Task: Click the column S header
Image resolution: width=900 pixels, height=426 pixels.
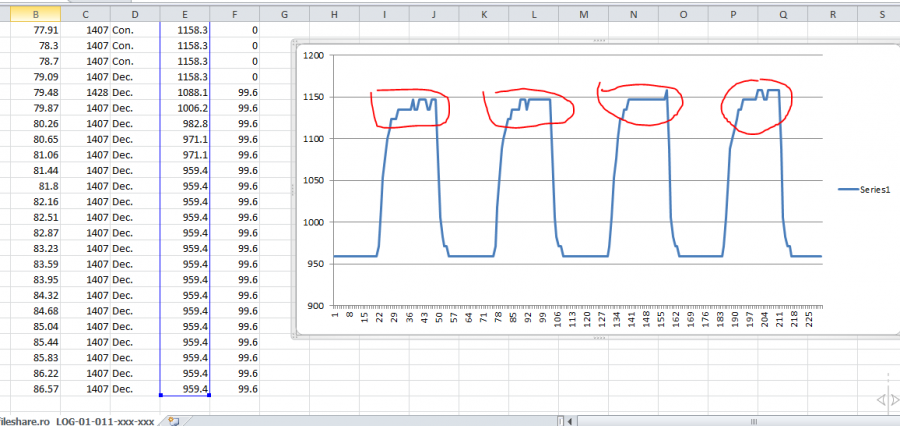Action: [x=880, y=15]
